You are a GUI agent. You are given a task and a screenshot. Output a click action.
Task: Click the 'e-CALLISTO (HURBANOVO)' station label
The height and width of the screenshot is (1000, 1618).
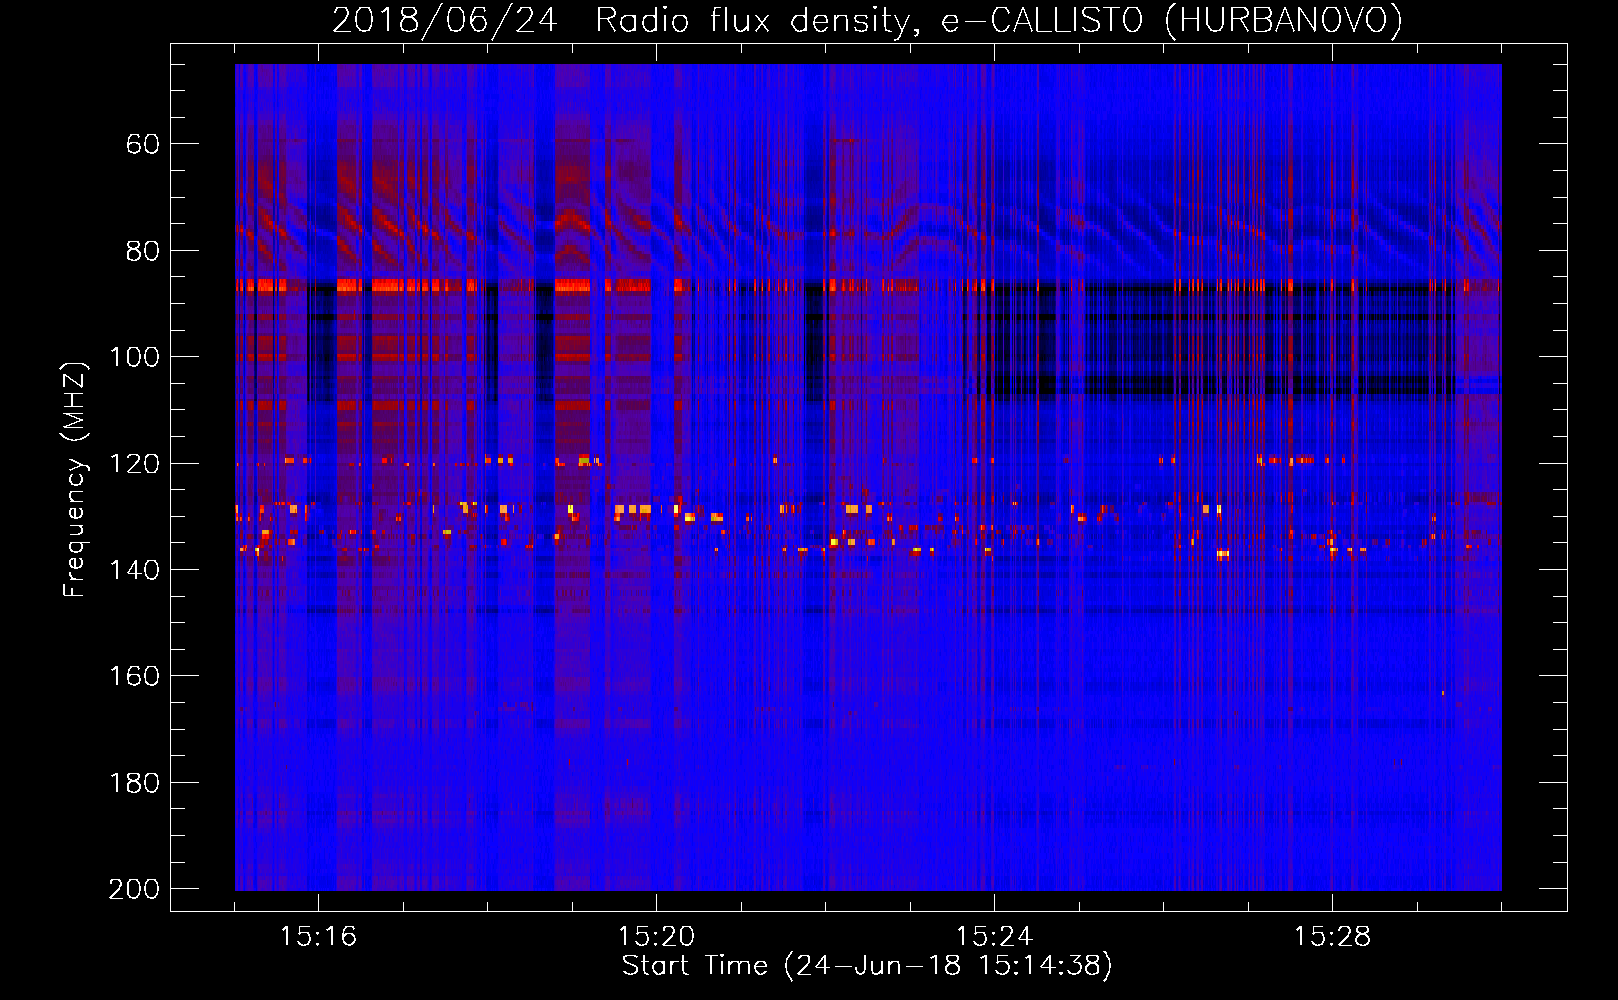(1172, 20)
